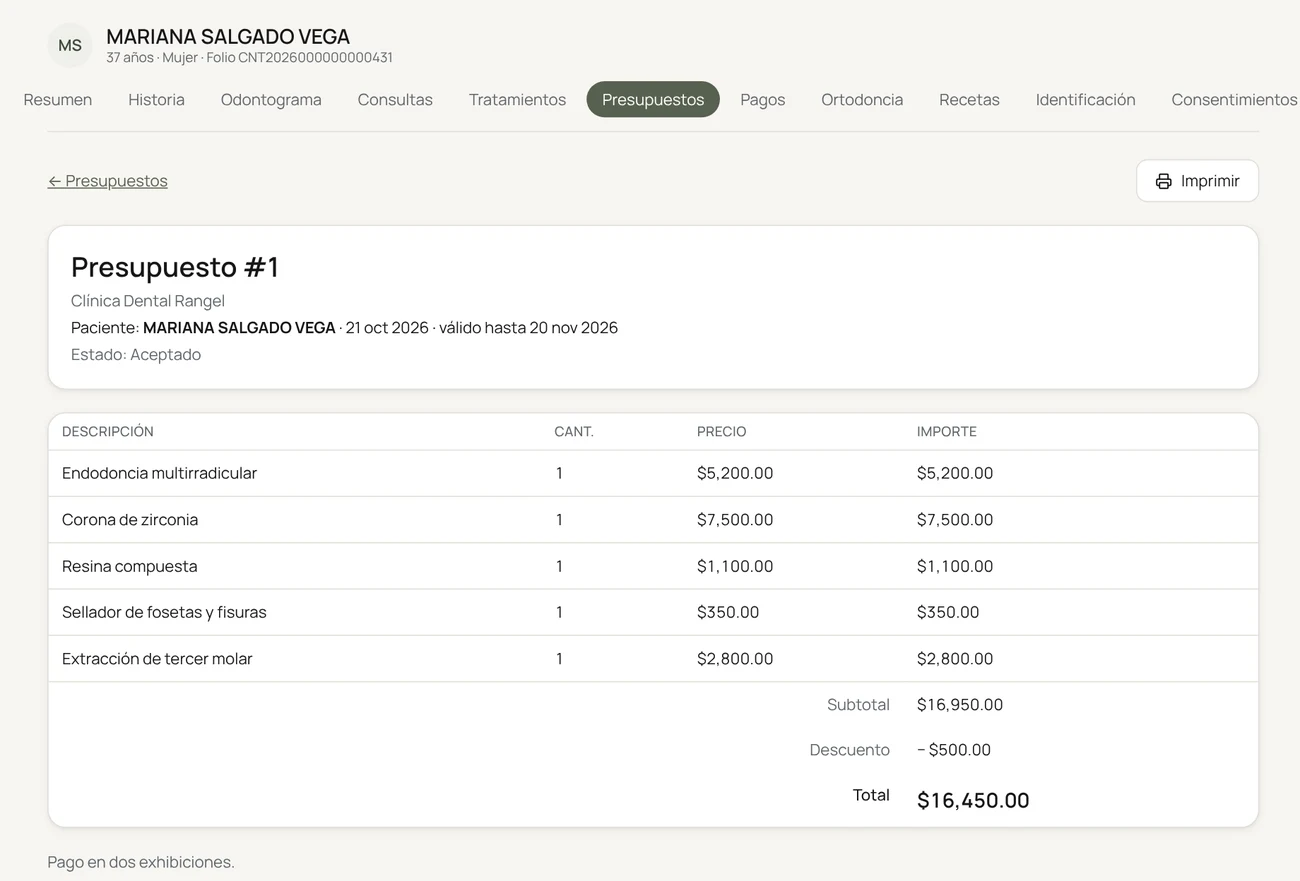Click patient name MARIANA SALGADO VEGA header
Viewport: 1300px width, 881px height.
coord(228,37)
